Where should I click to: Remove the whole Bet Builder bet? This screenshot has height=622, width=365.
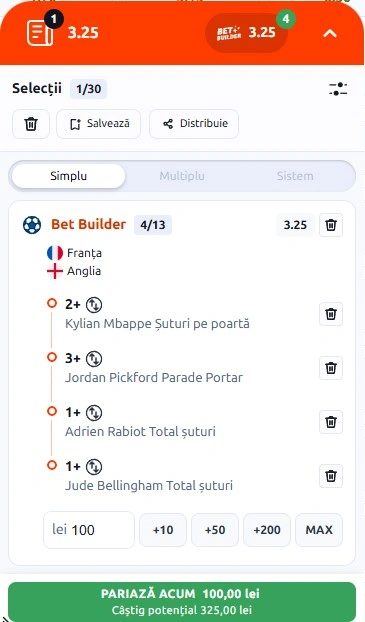click(331, 225)
